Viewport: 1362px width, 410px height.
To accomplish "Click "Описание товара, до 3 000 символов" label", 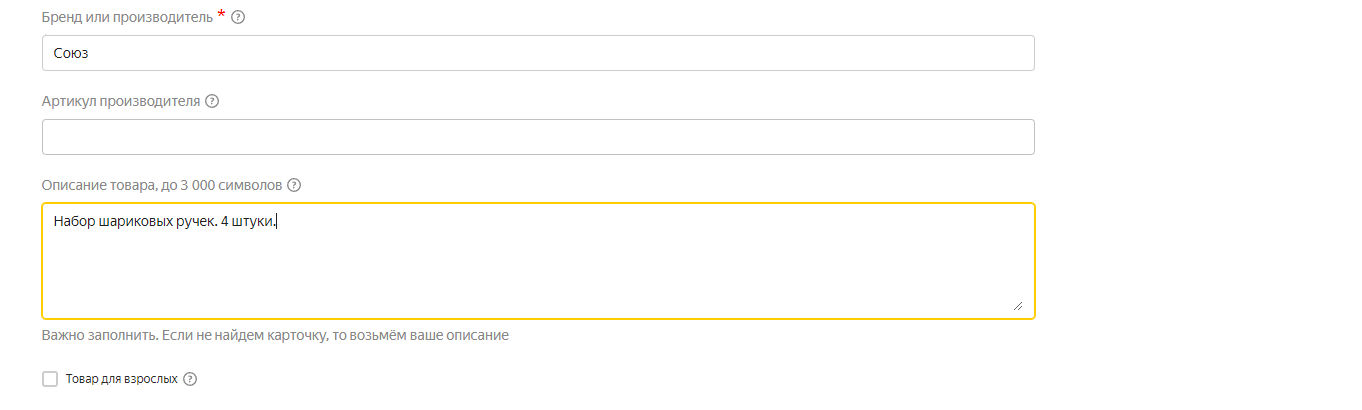I will (x=163, y=185).
